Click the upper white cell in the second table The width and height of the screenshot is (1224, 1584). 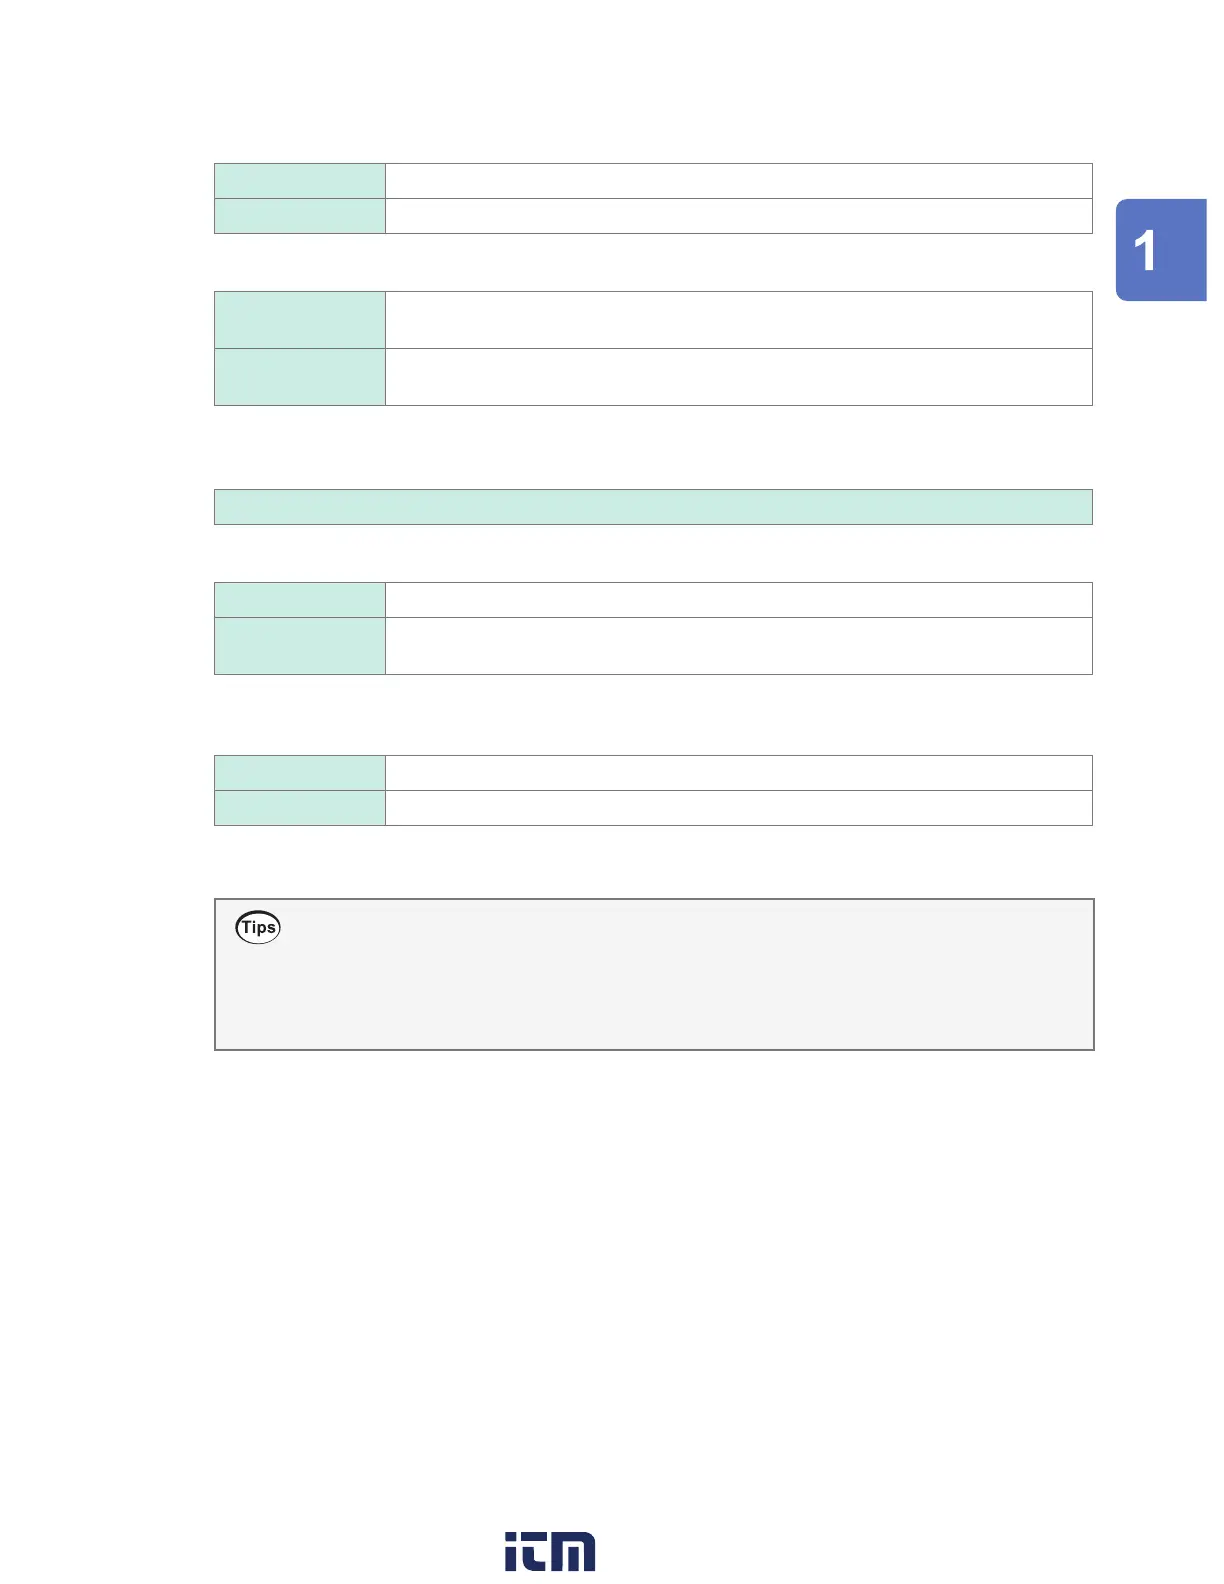point(738,320)
